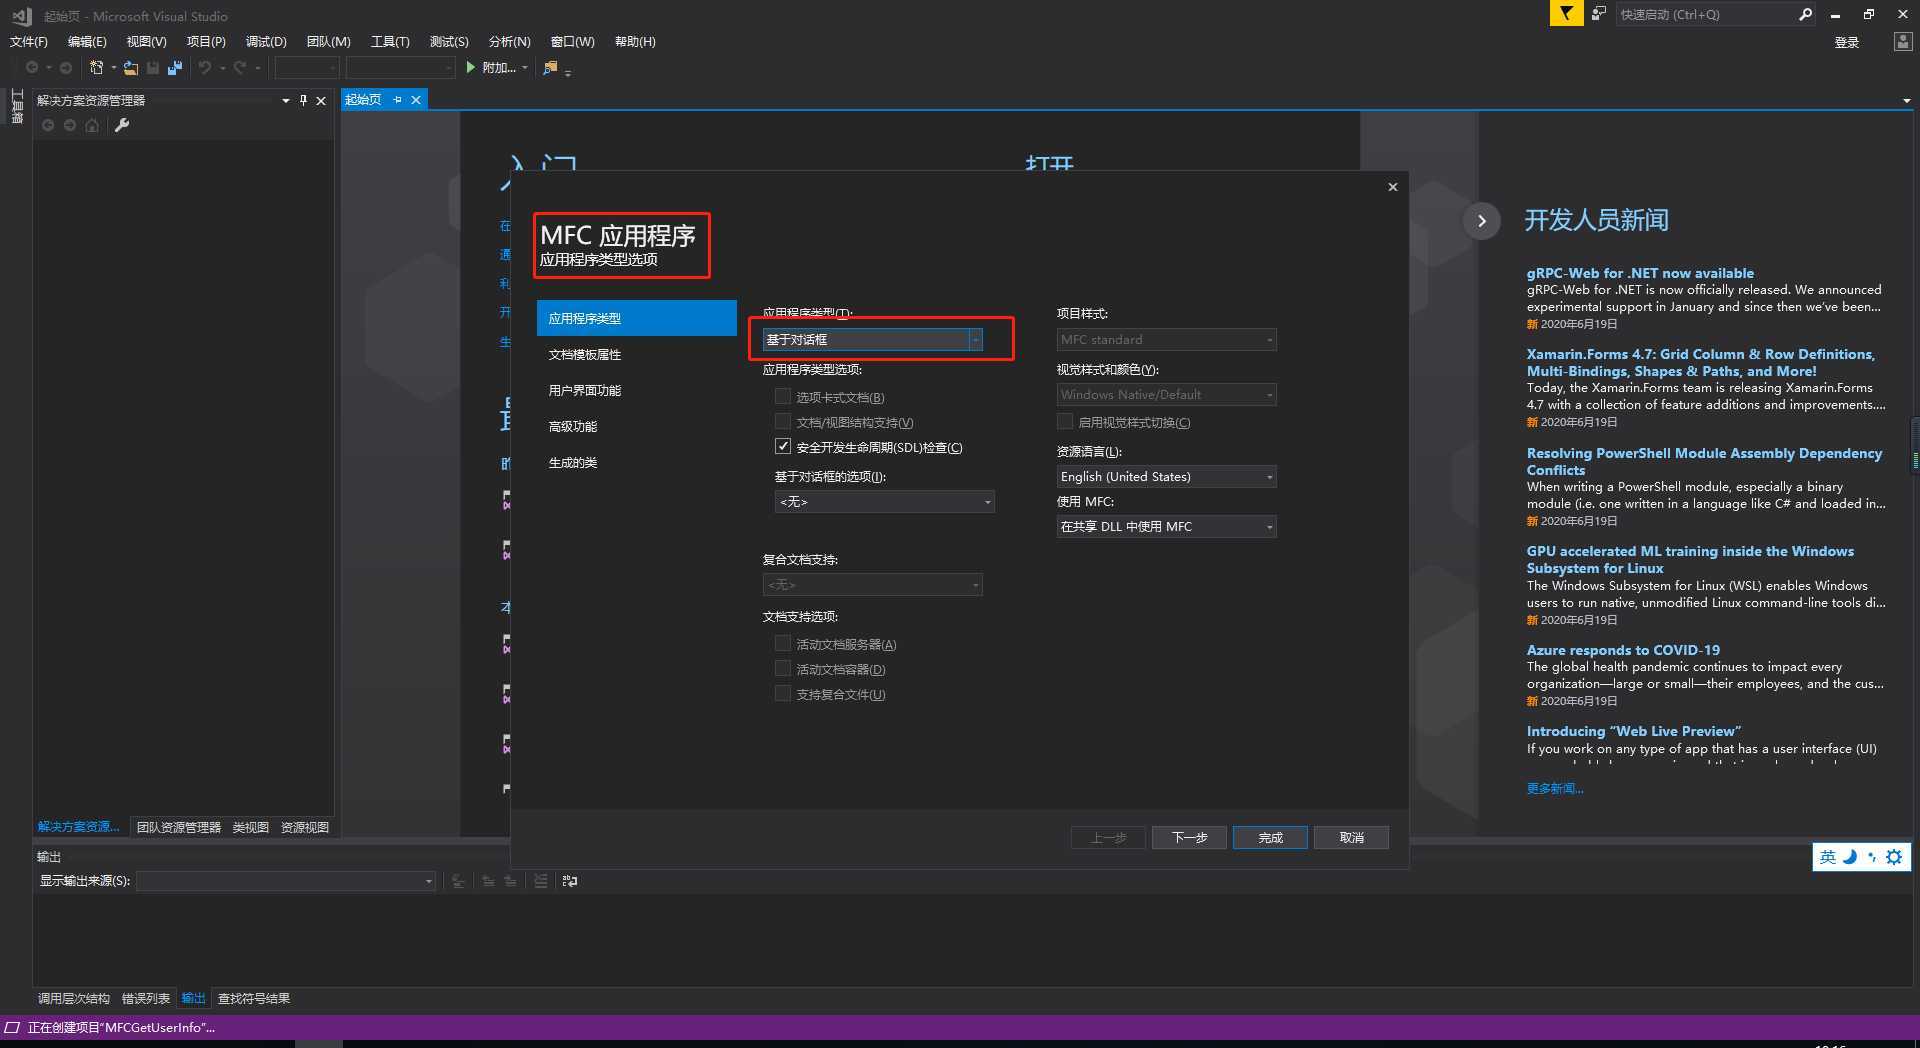The height and width of the screenshot is (1048, 1920).
Task: Click the Navigate Backward toolbar icon
Action: [x=32, y=68]
